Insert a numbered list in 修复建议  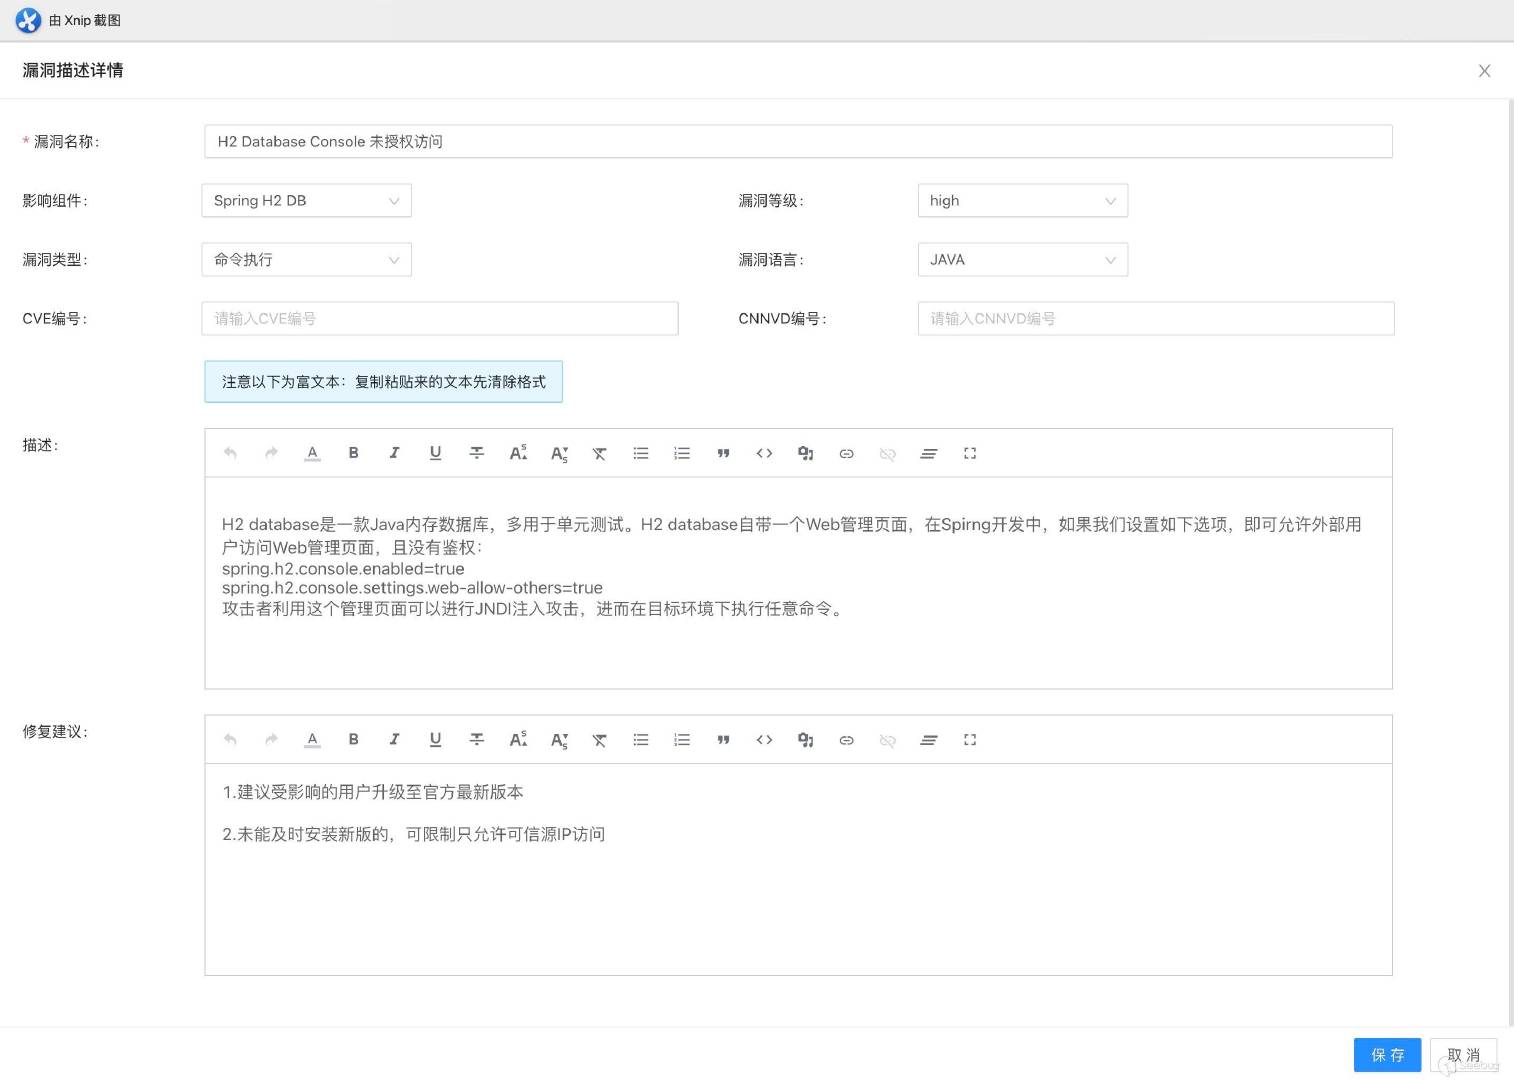682,740
